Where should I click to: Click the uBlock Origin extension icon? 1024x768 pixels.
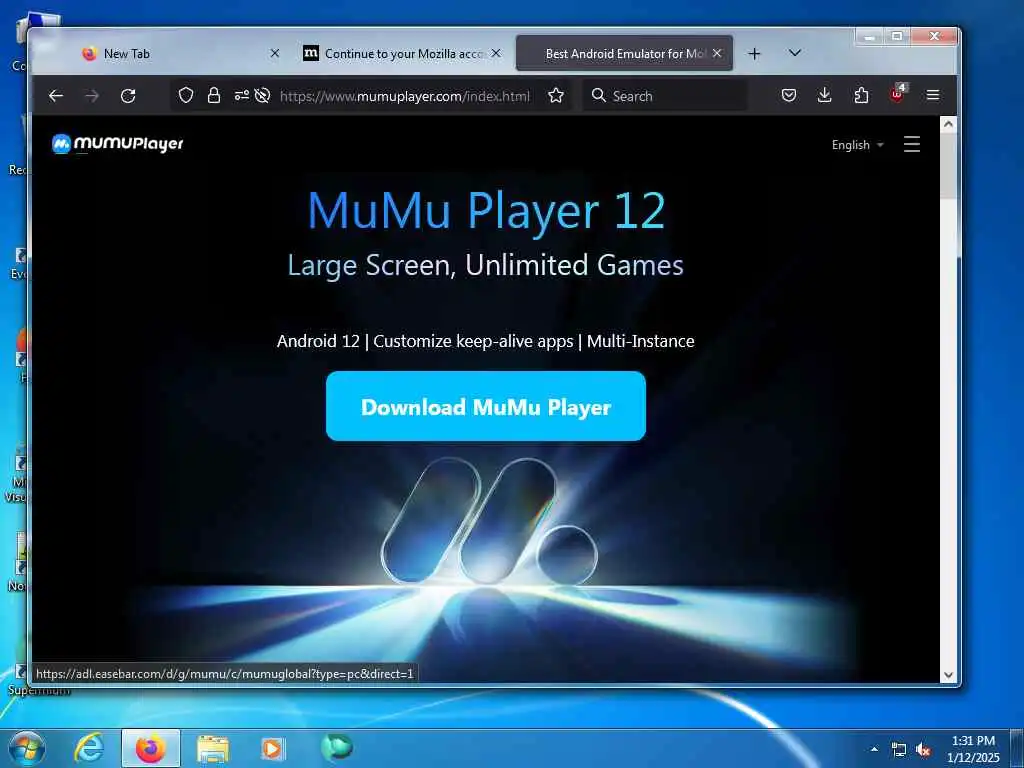click(x=898, y=94)
